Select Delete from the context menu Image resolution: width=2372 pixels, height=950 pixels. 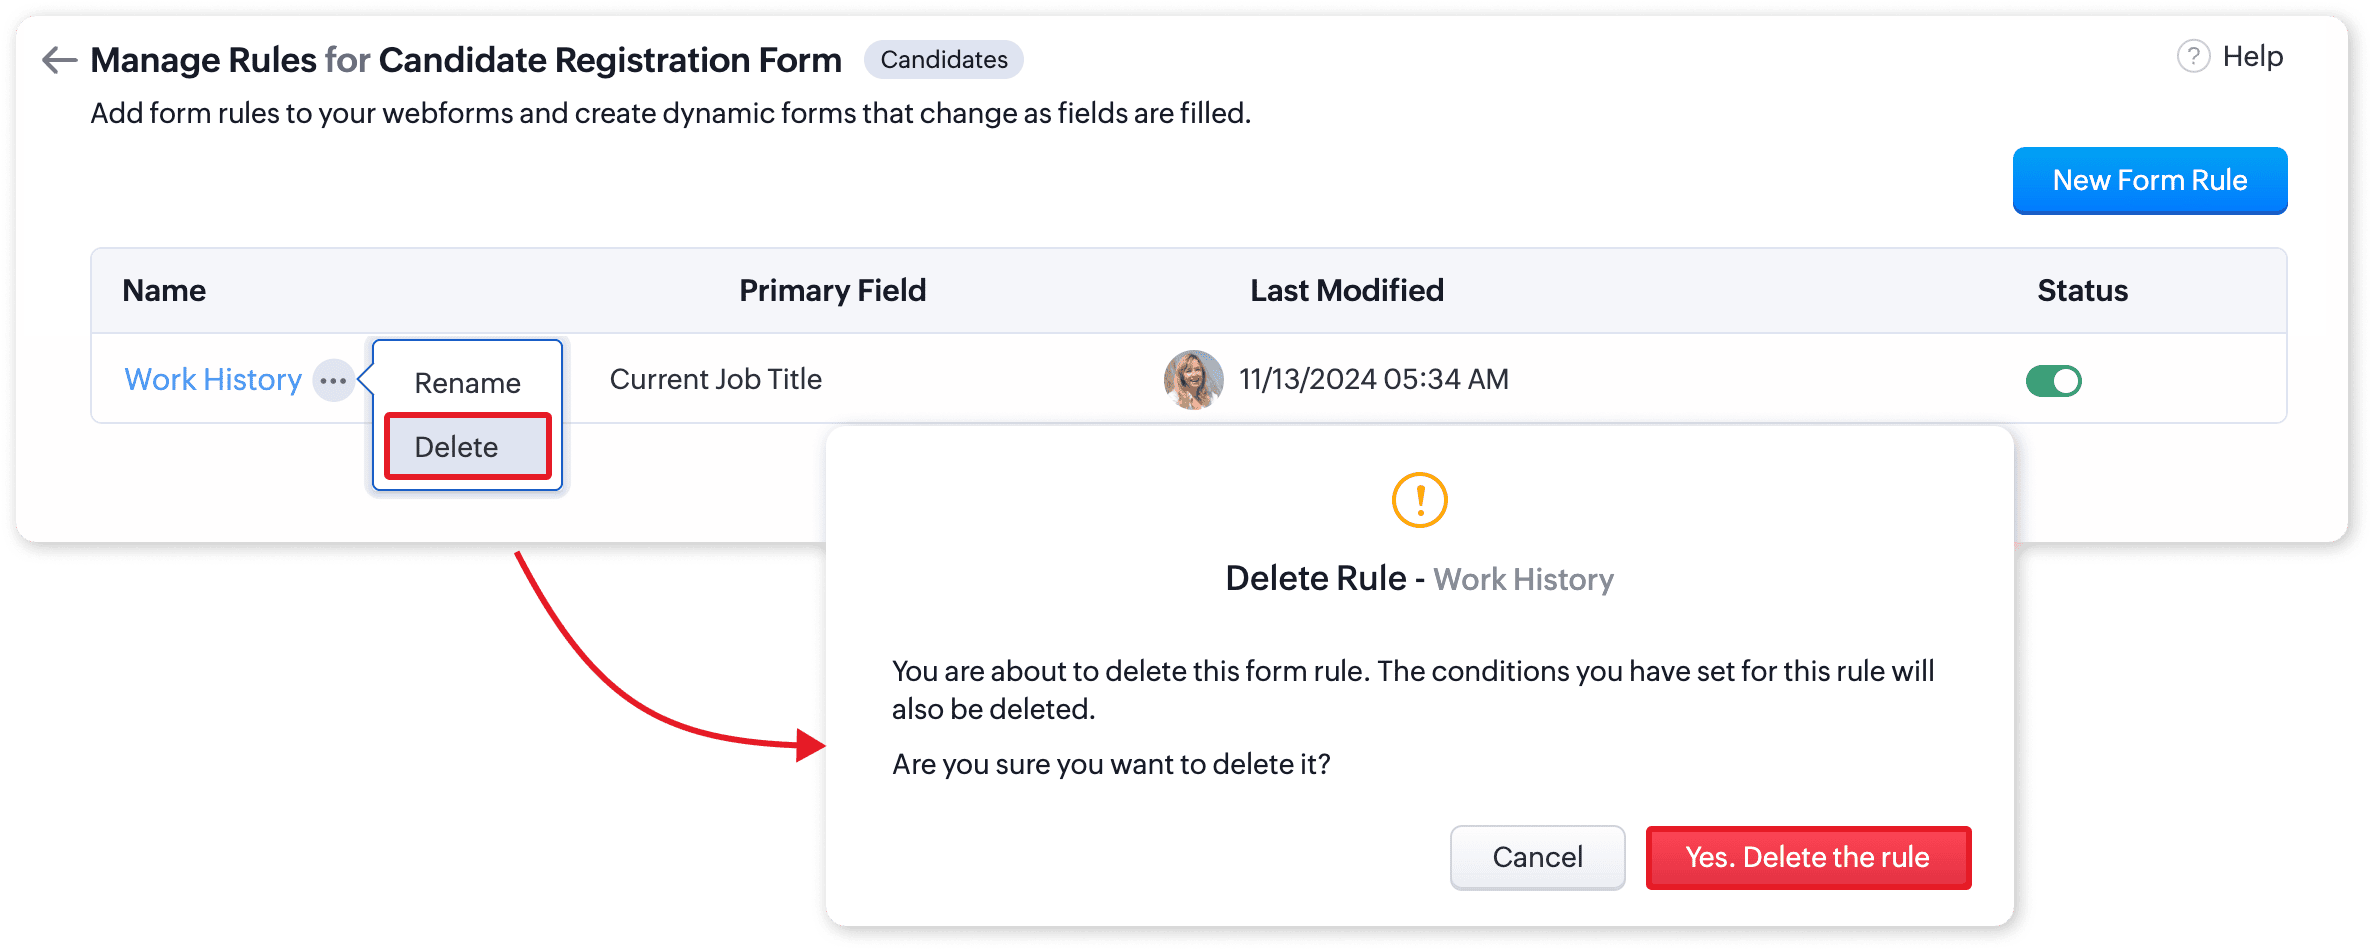pyautogui.click(x=467, y=447)
